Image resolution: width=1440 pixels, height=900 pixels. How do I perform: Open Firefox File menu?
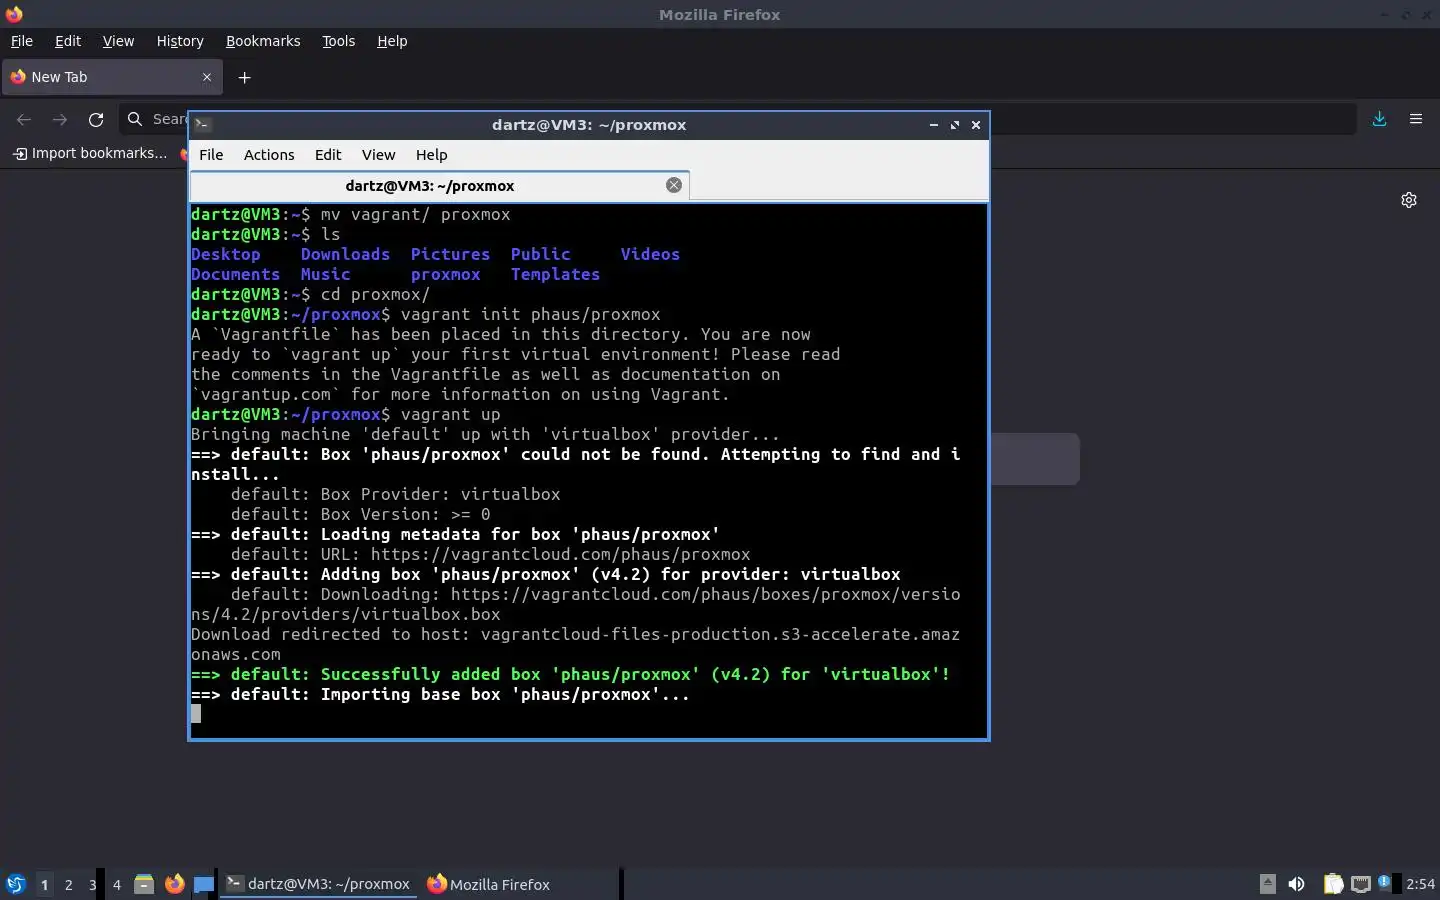click(x=21, y=41)
